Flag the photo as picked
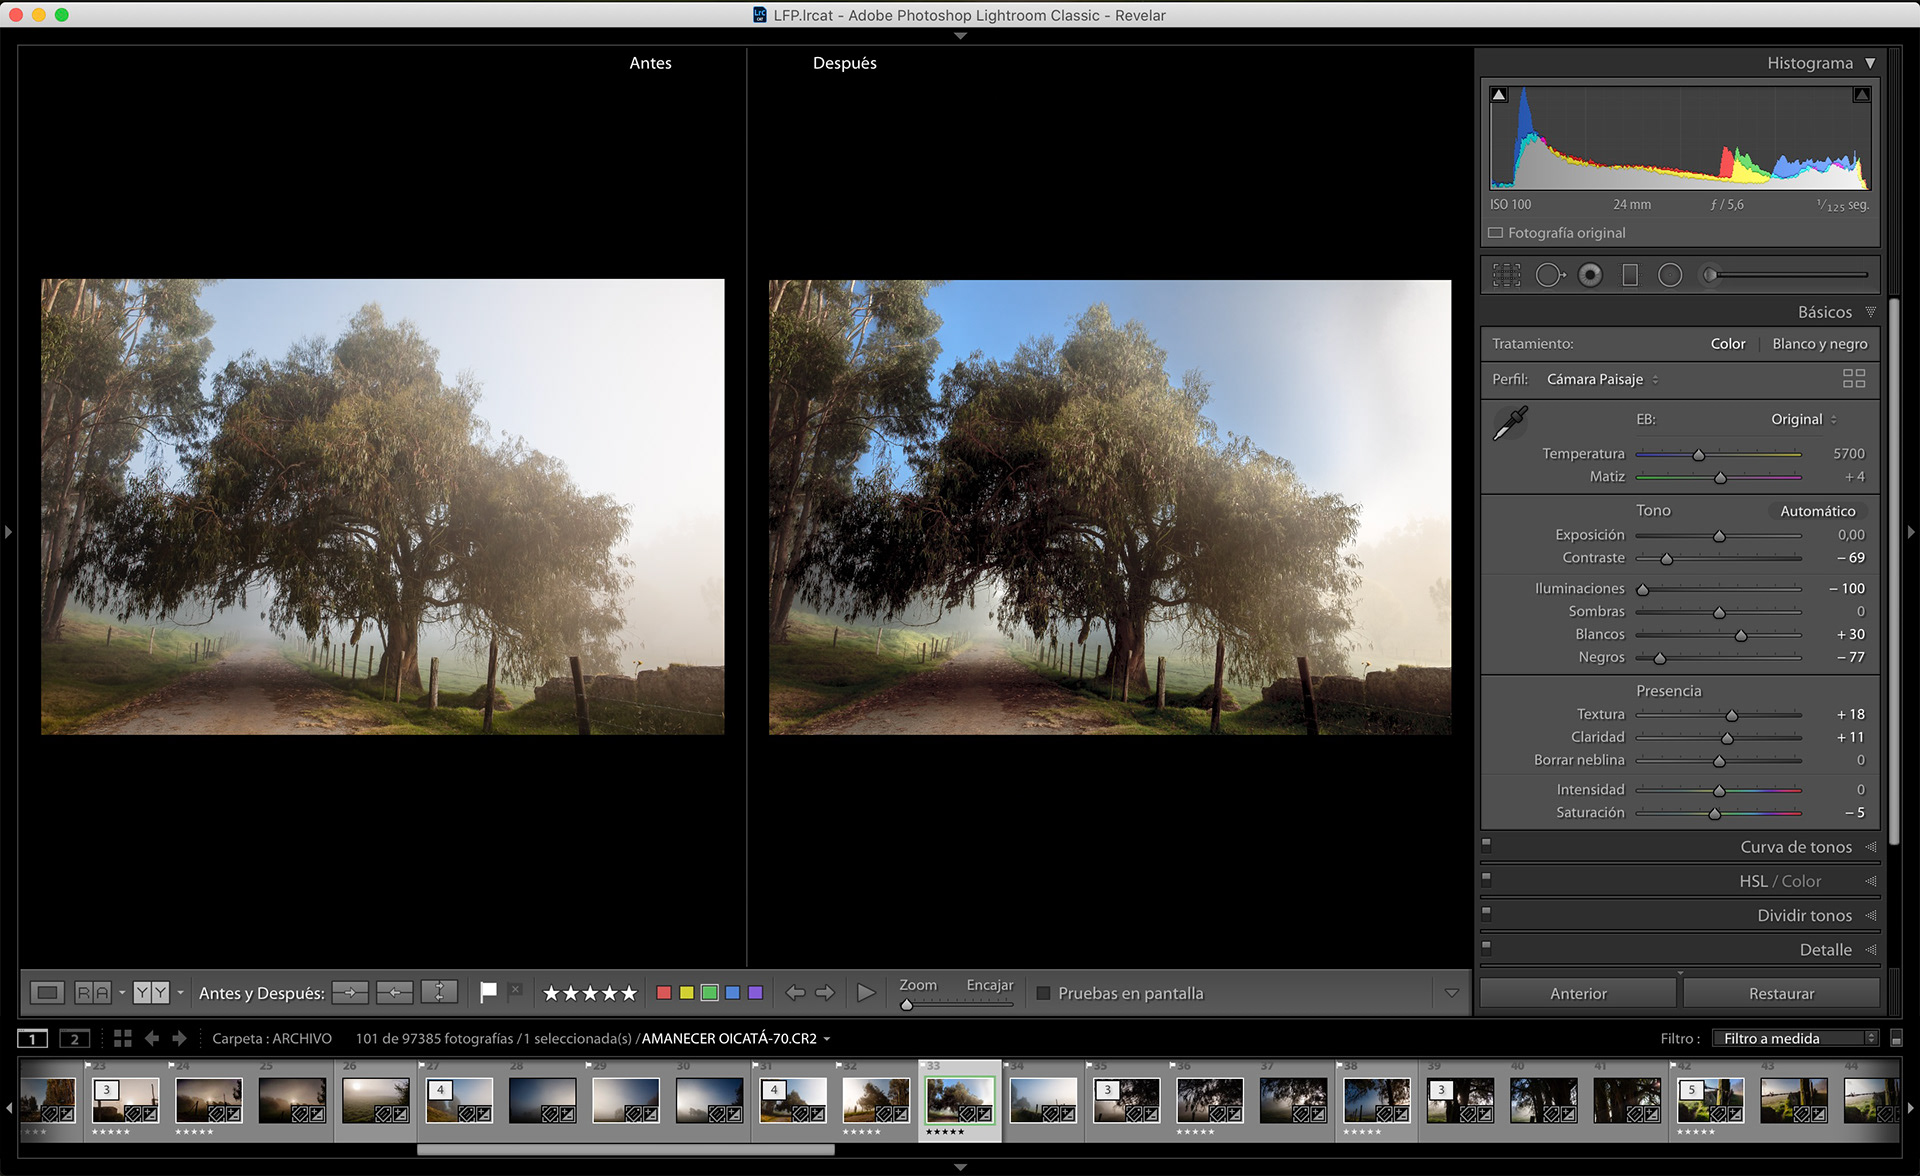This screenshot has width=1920, height=1176. [488, 993]
